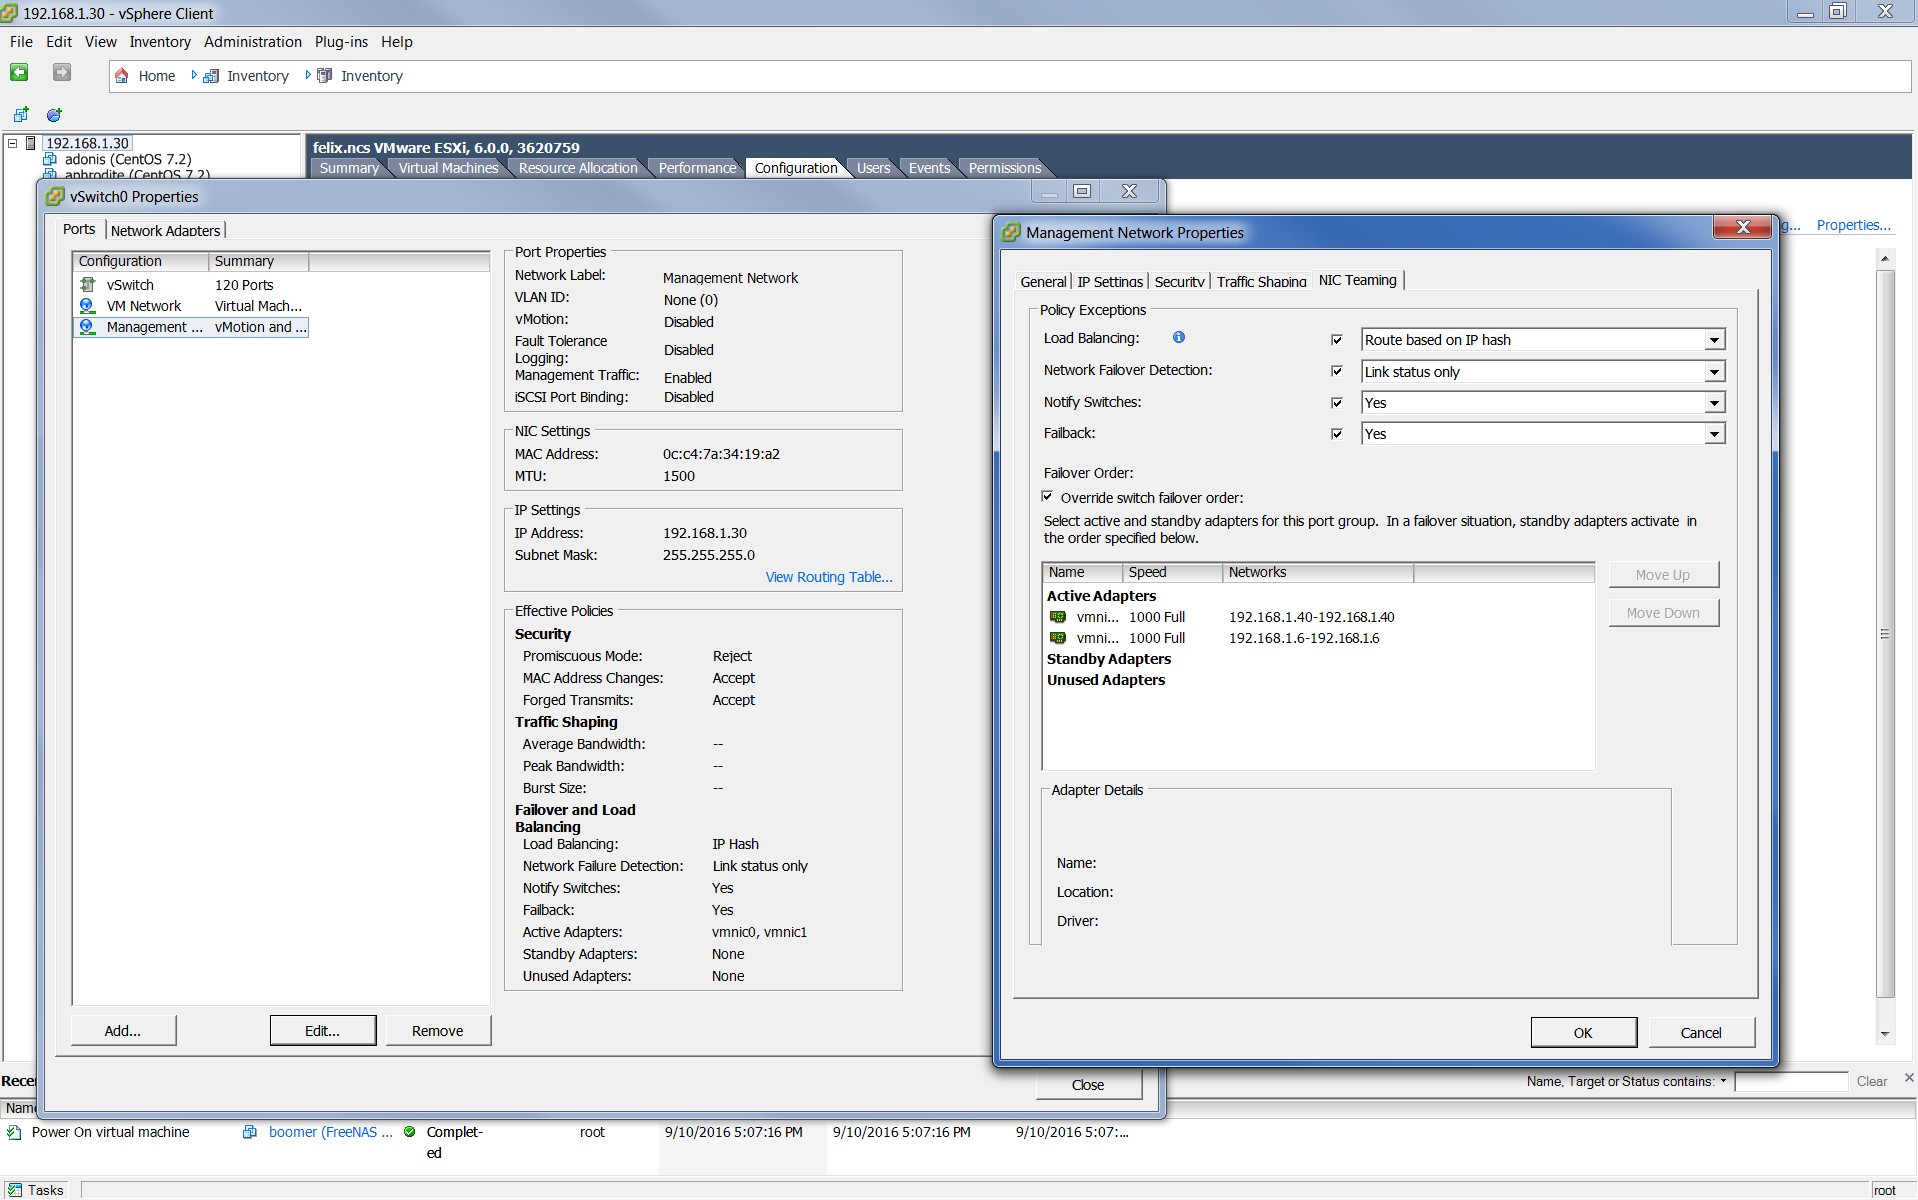
Task: Click the configuration panel scrollbar up arrow
Action: [1885, 258]
